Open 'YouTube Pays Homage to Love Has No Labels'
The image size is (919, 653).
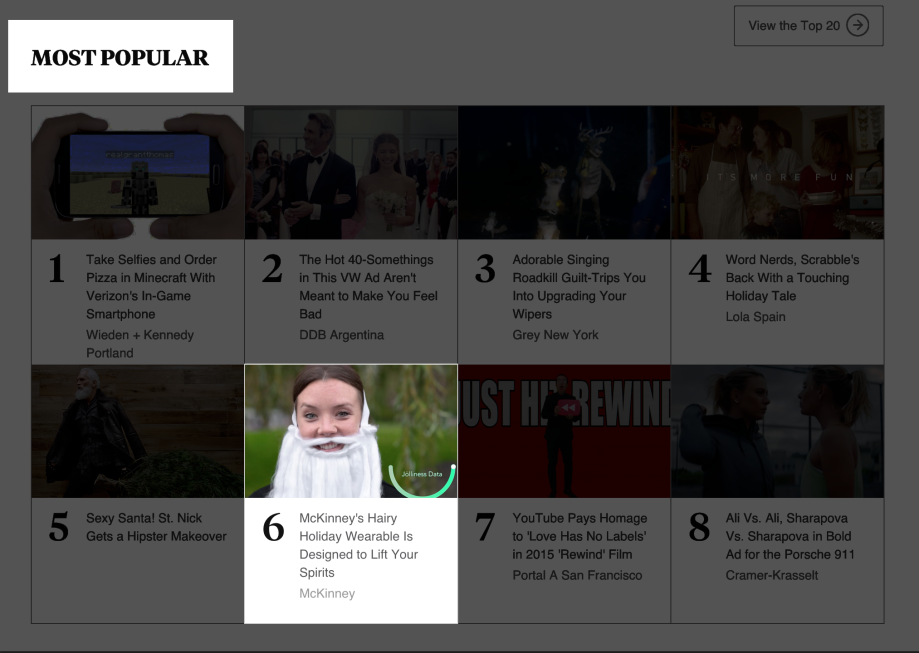pyautogui.click(x=579, y=536)
